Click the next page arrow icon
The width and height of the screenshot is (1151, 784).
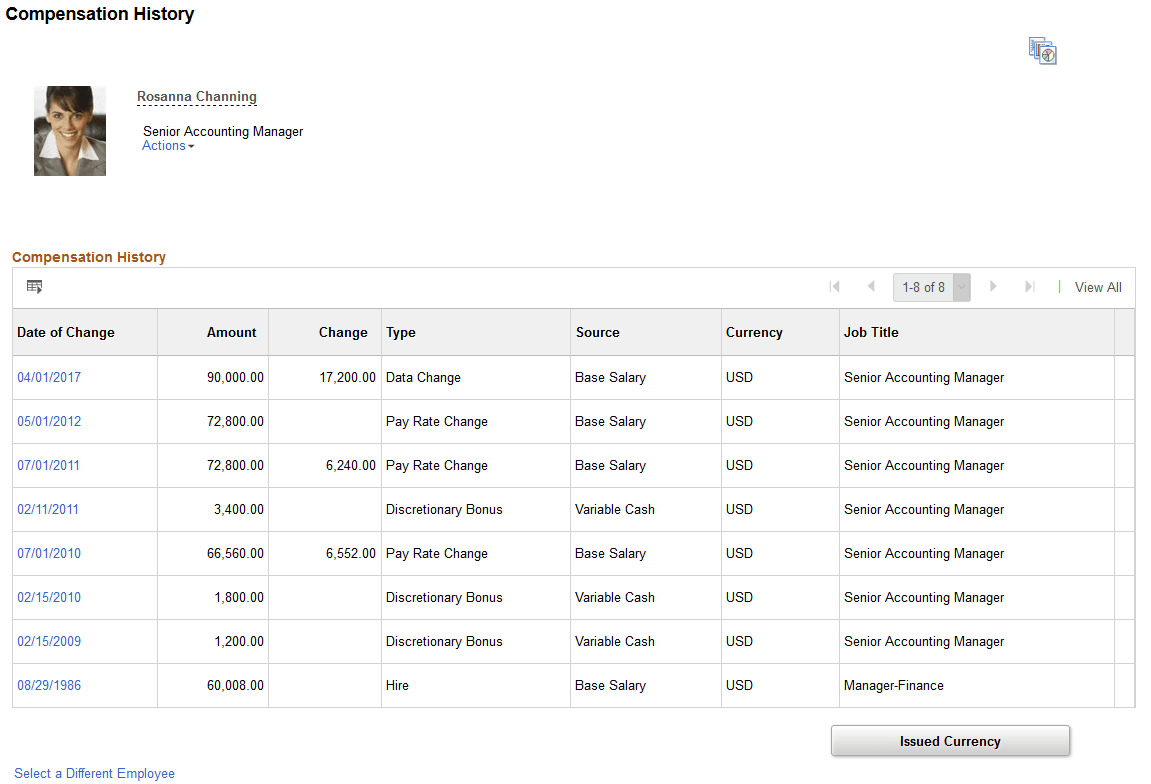tap(993, 287)
